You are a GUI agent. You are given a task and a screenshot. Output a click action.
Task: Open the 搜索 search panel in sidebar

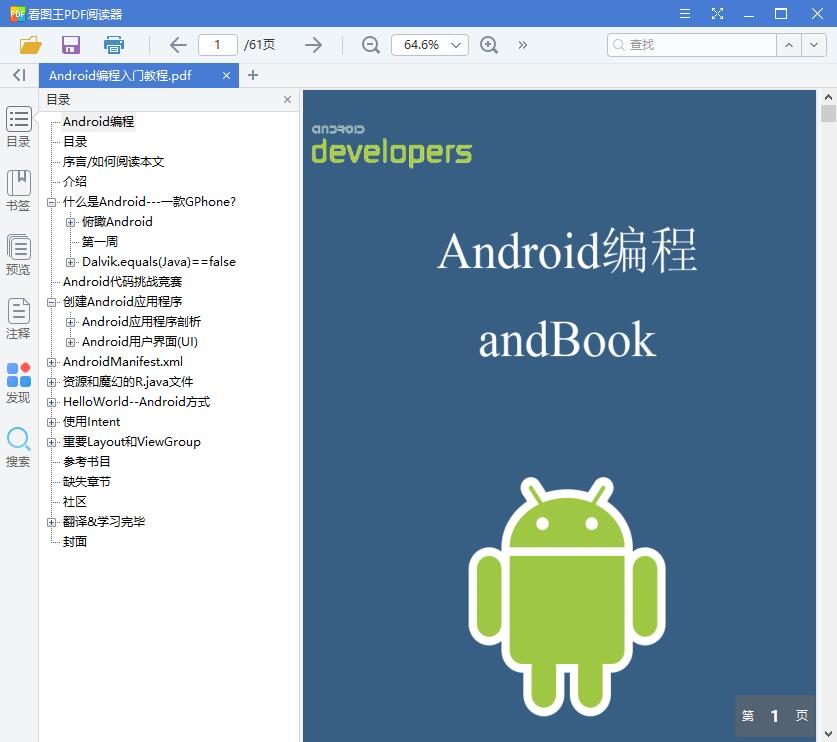click(18, 440)
